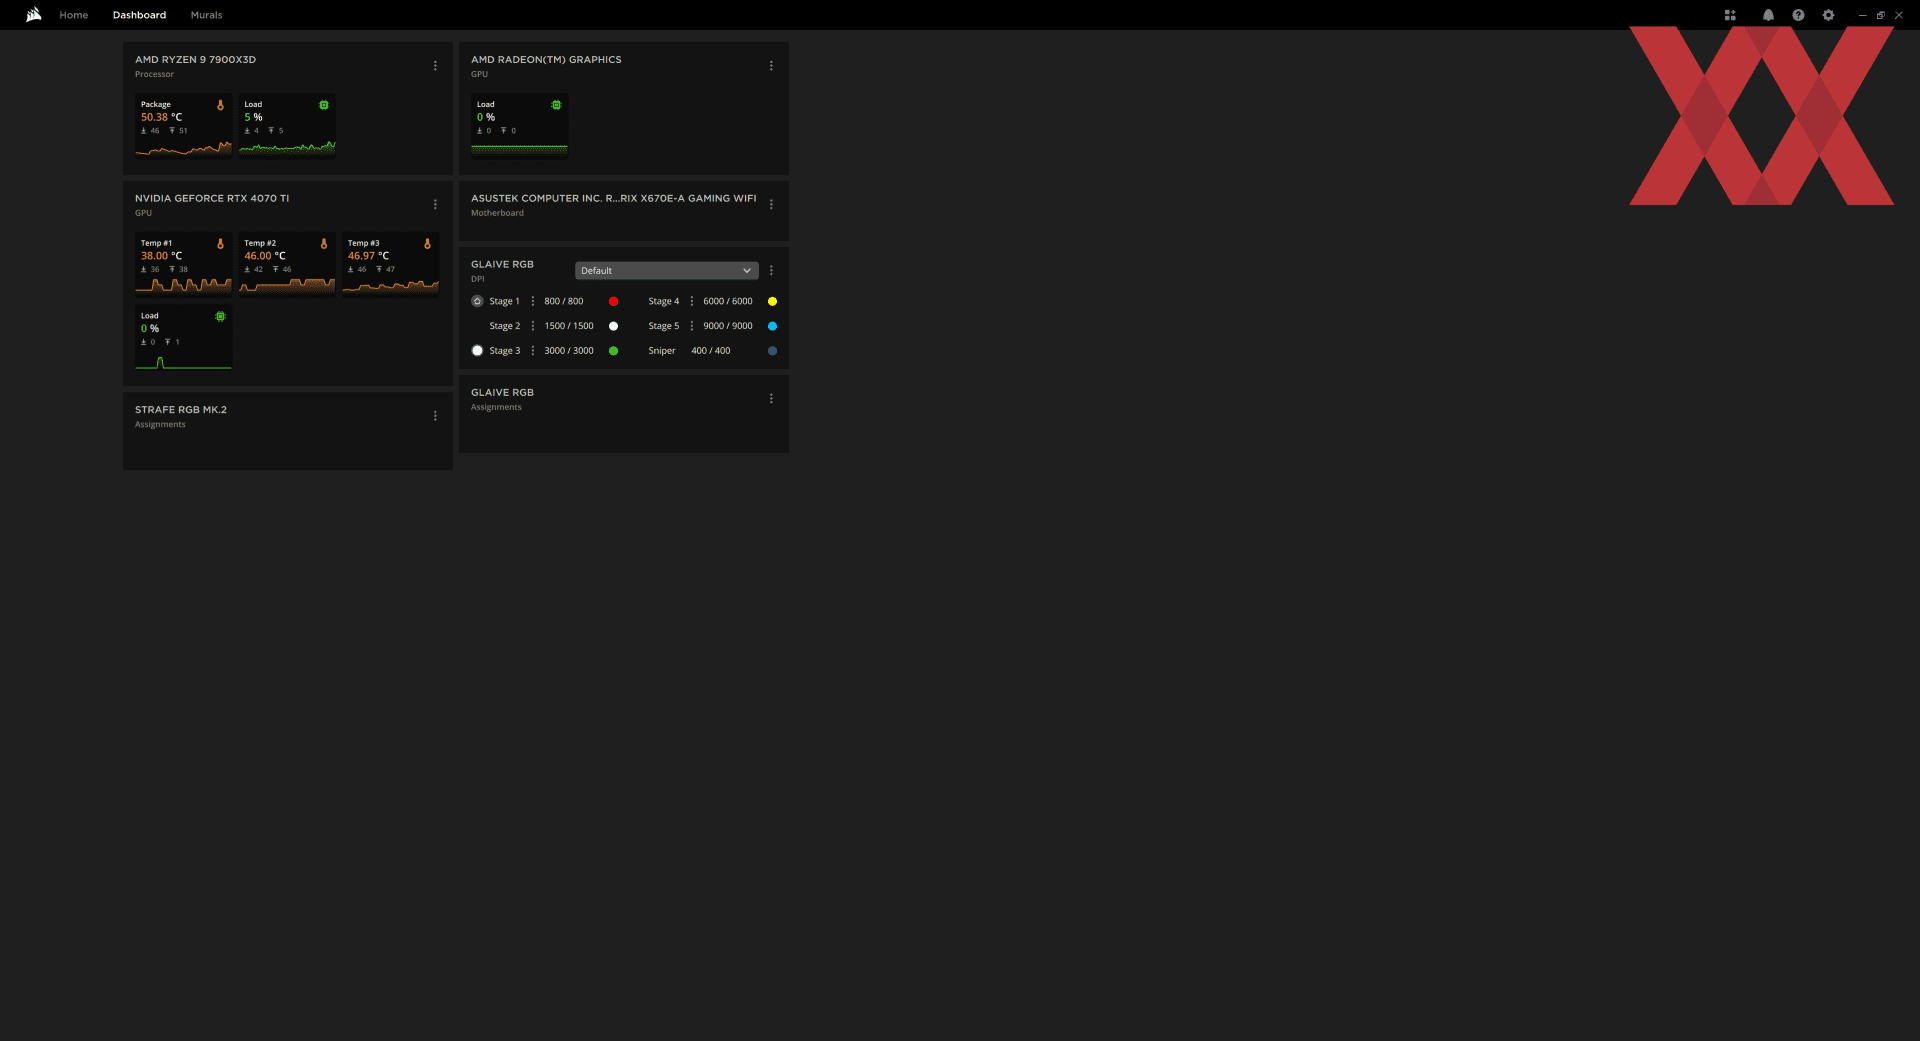Open Stage 2 DPI options dots
Screen dimensions: 1920x1041
pos(532,326)
